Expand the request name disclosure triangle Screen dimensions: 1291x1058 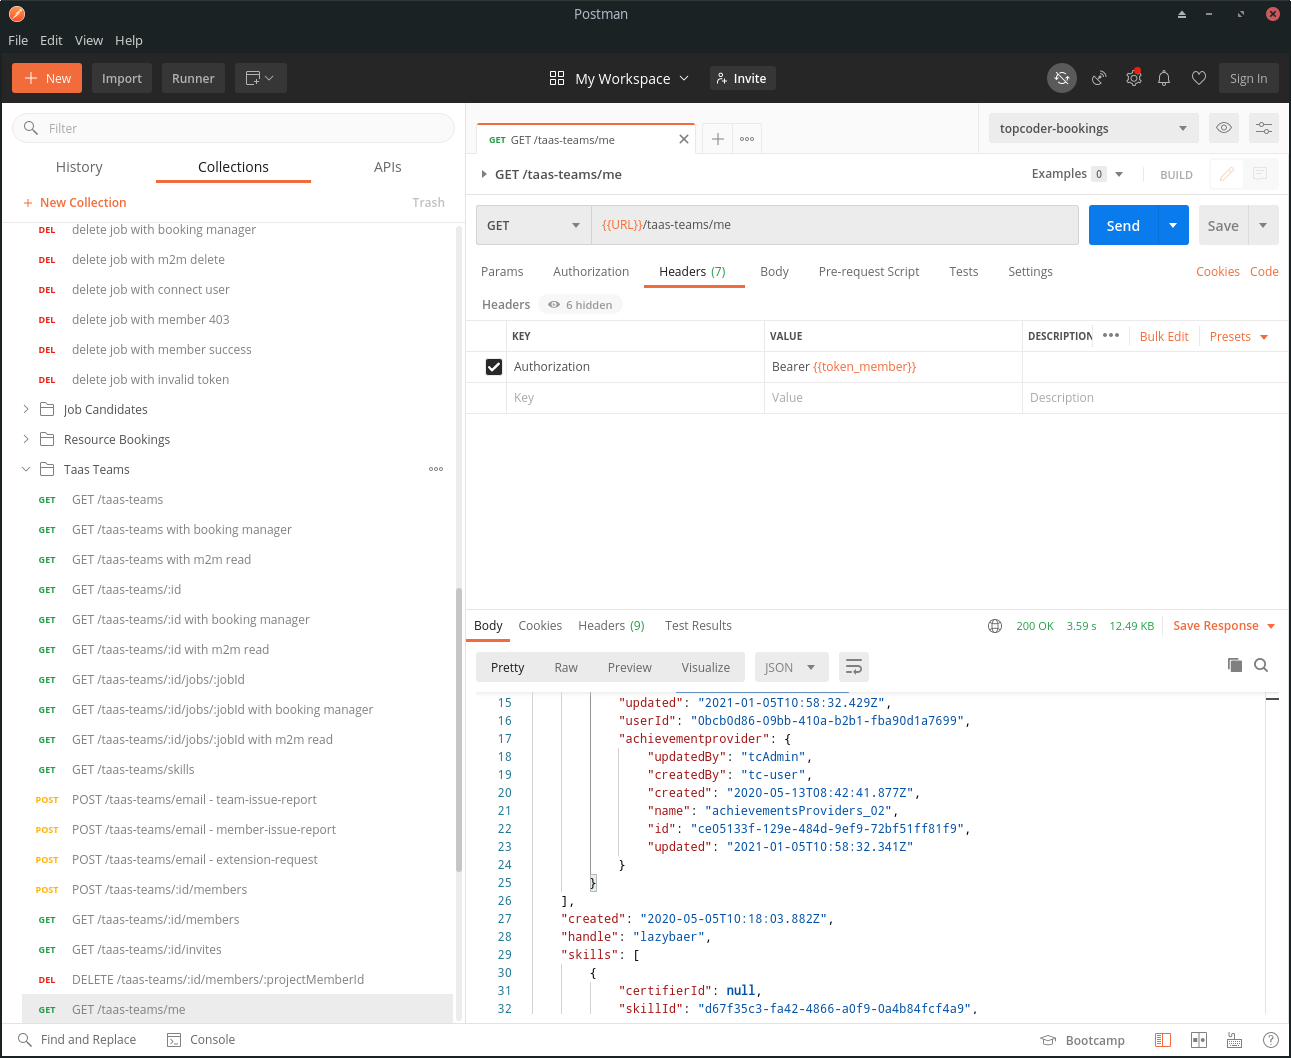[x=484, y=174]
